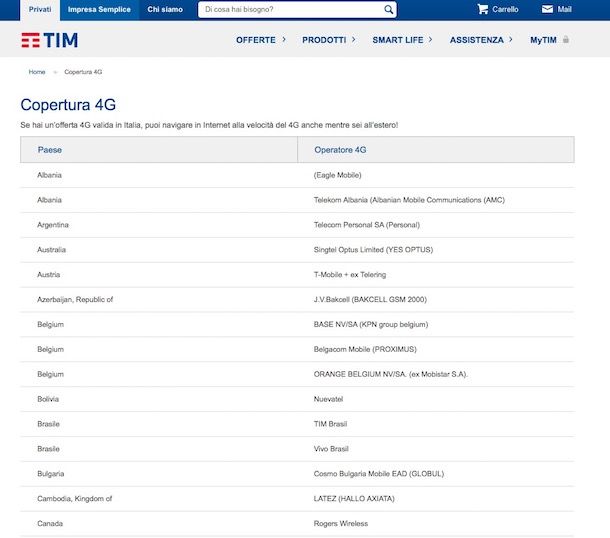The image size is (610, 538).
Task: Click 'LATEZ (HALLO AXIATA)' cell
Action: [354, 499]
